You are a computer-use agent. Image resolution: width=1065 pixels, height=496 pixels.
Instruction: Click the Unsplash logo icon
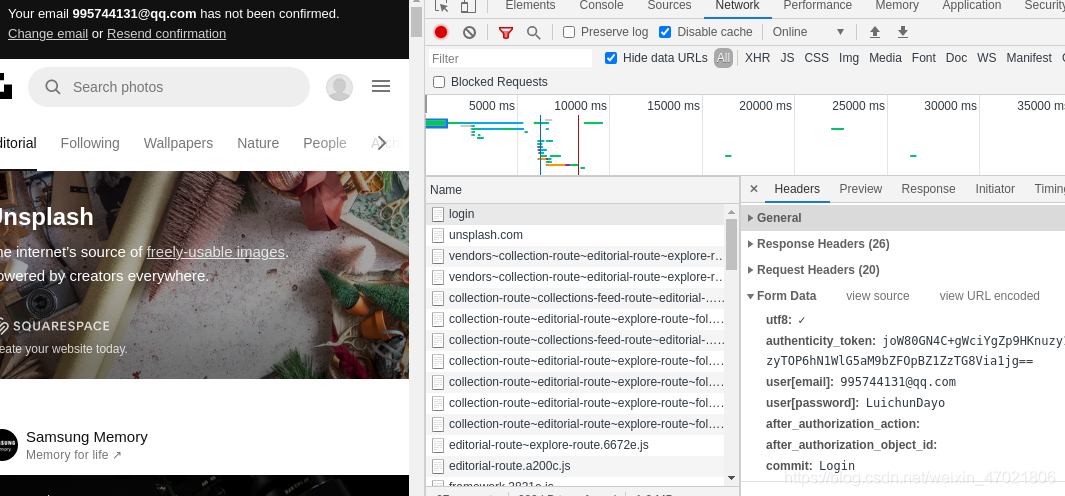point(5,86)
